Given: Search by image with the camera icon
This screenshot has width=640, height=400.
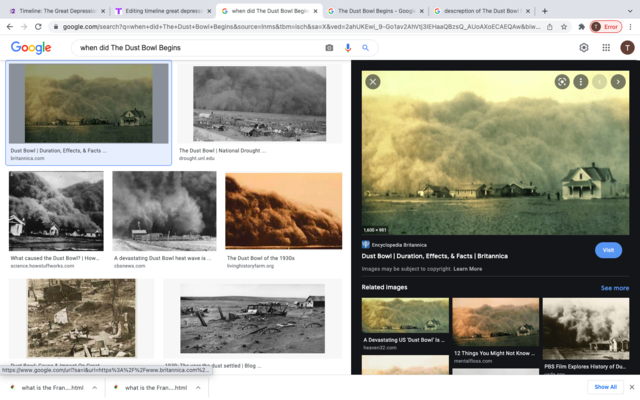Looking at the screenshot, I should point(329,48).
